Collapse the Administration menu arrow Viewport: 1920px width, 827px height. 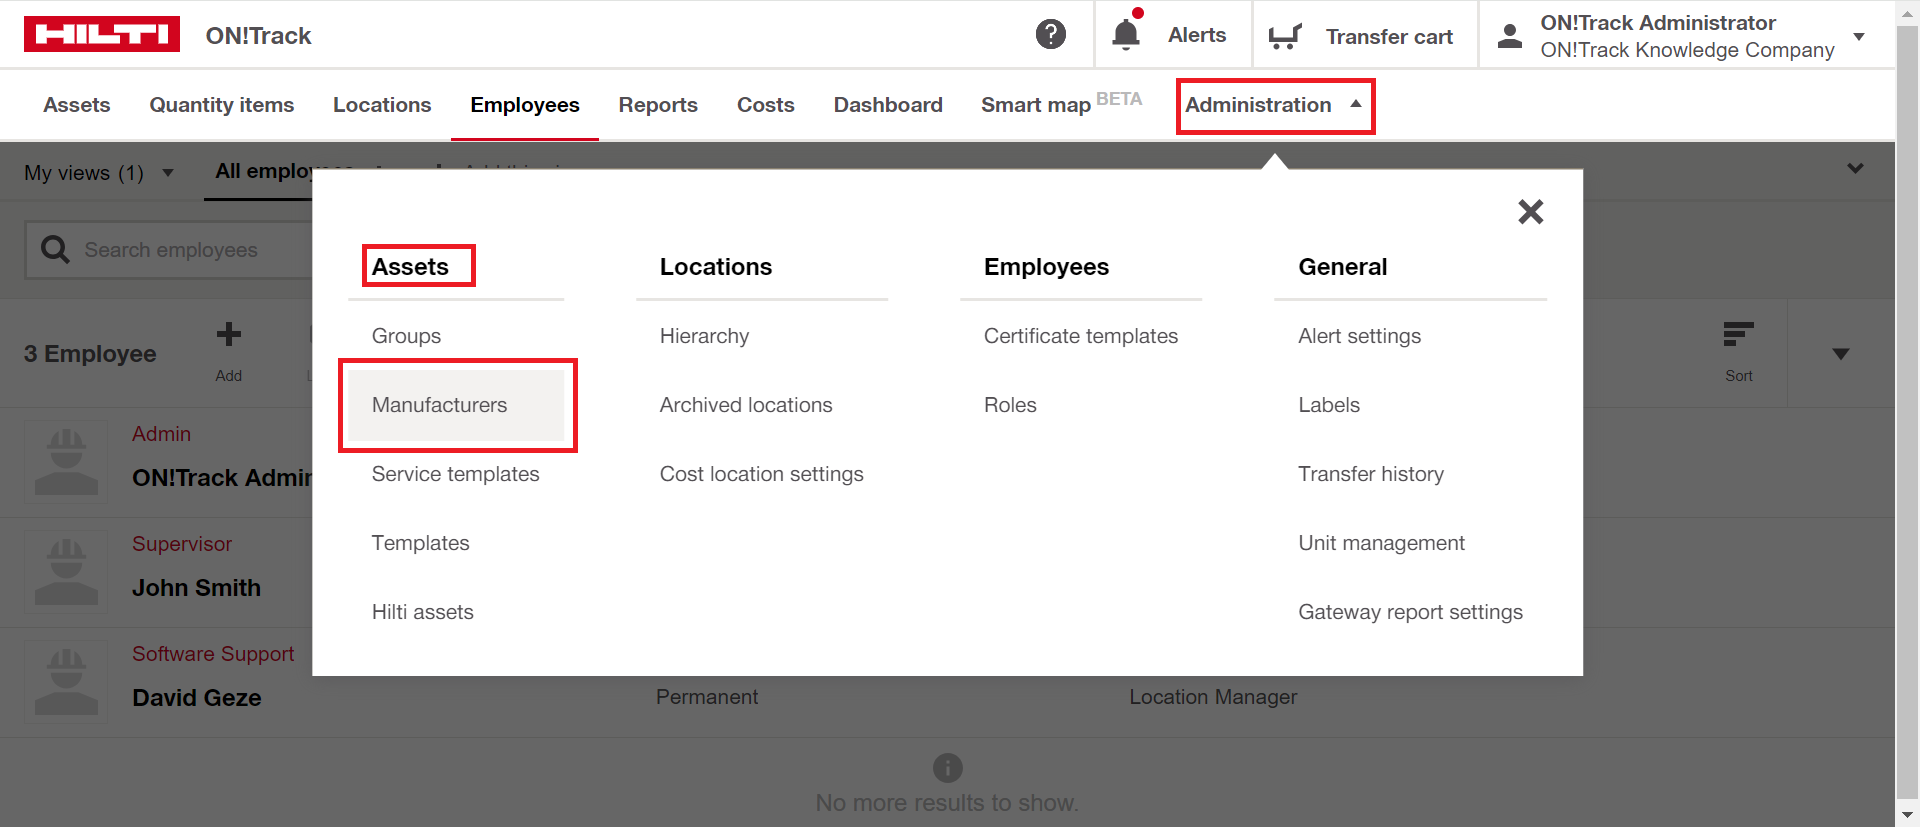(x=1356, y=104)
